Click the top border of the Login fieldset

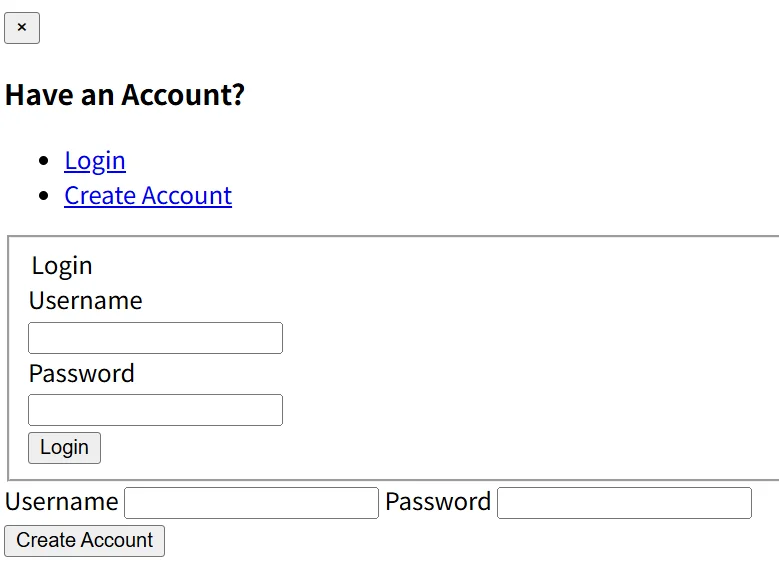click(x=400, y=237)
